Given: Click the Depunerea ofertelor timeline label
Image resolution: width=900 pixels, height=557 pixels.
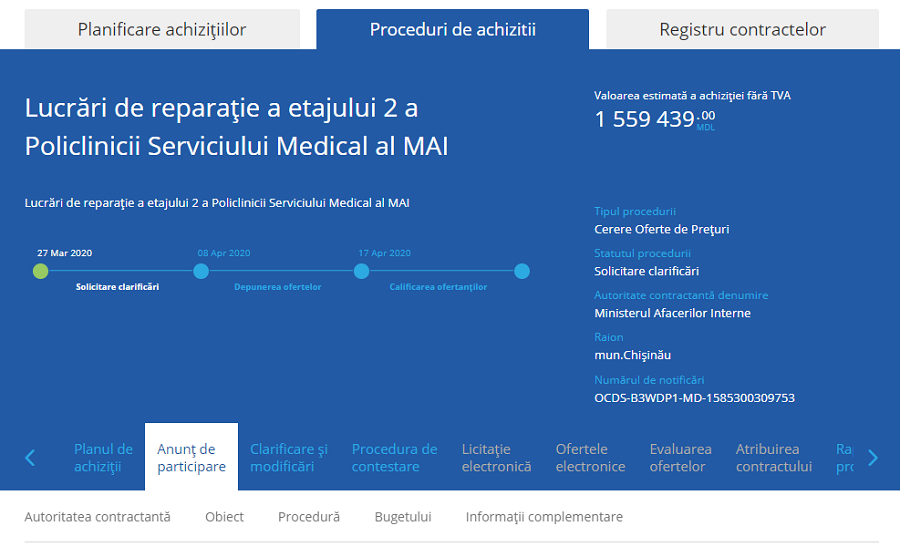Looking at the screenshot, I should coord(278,287).
